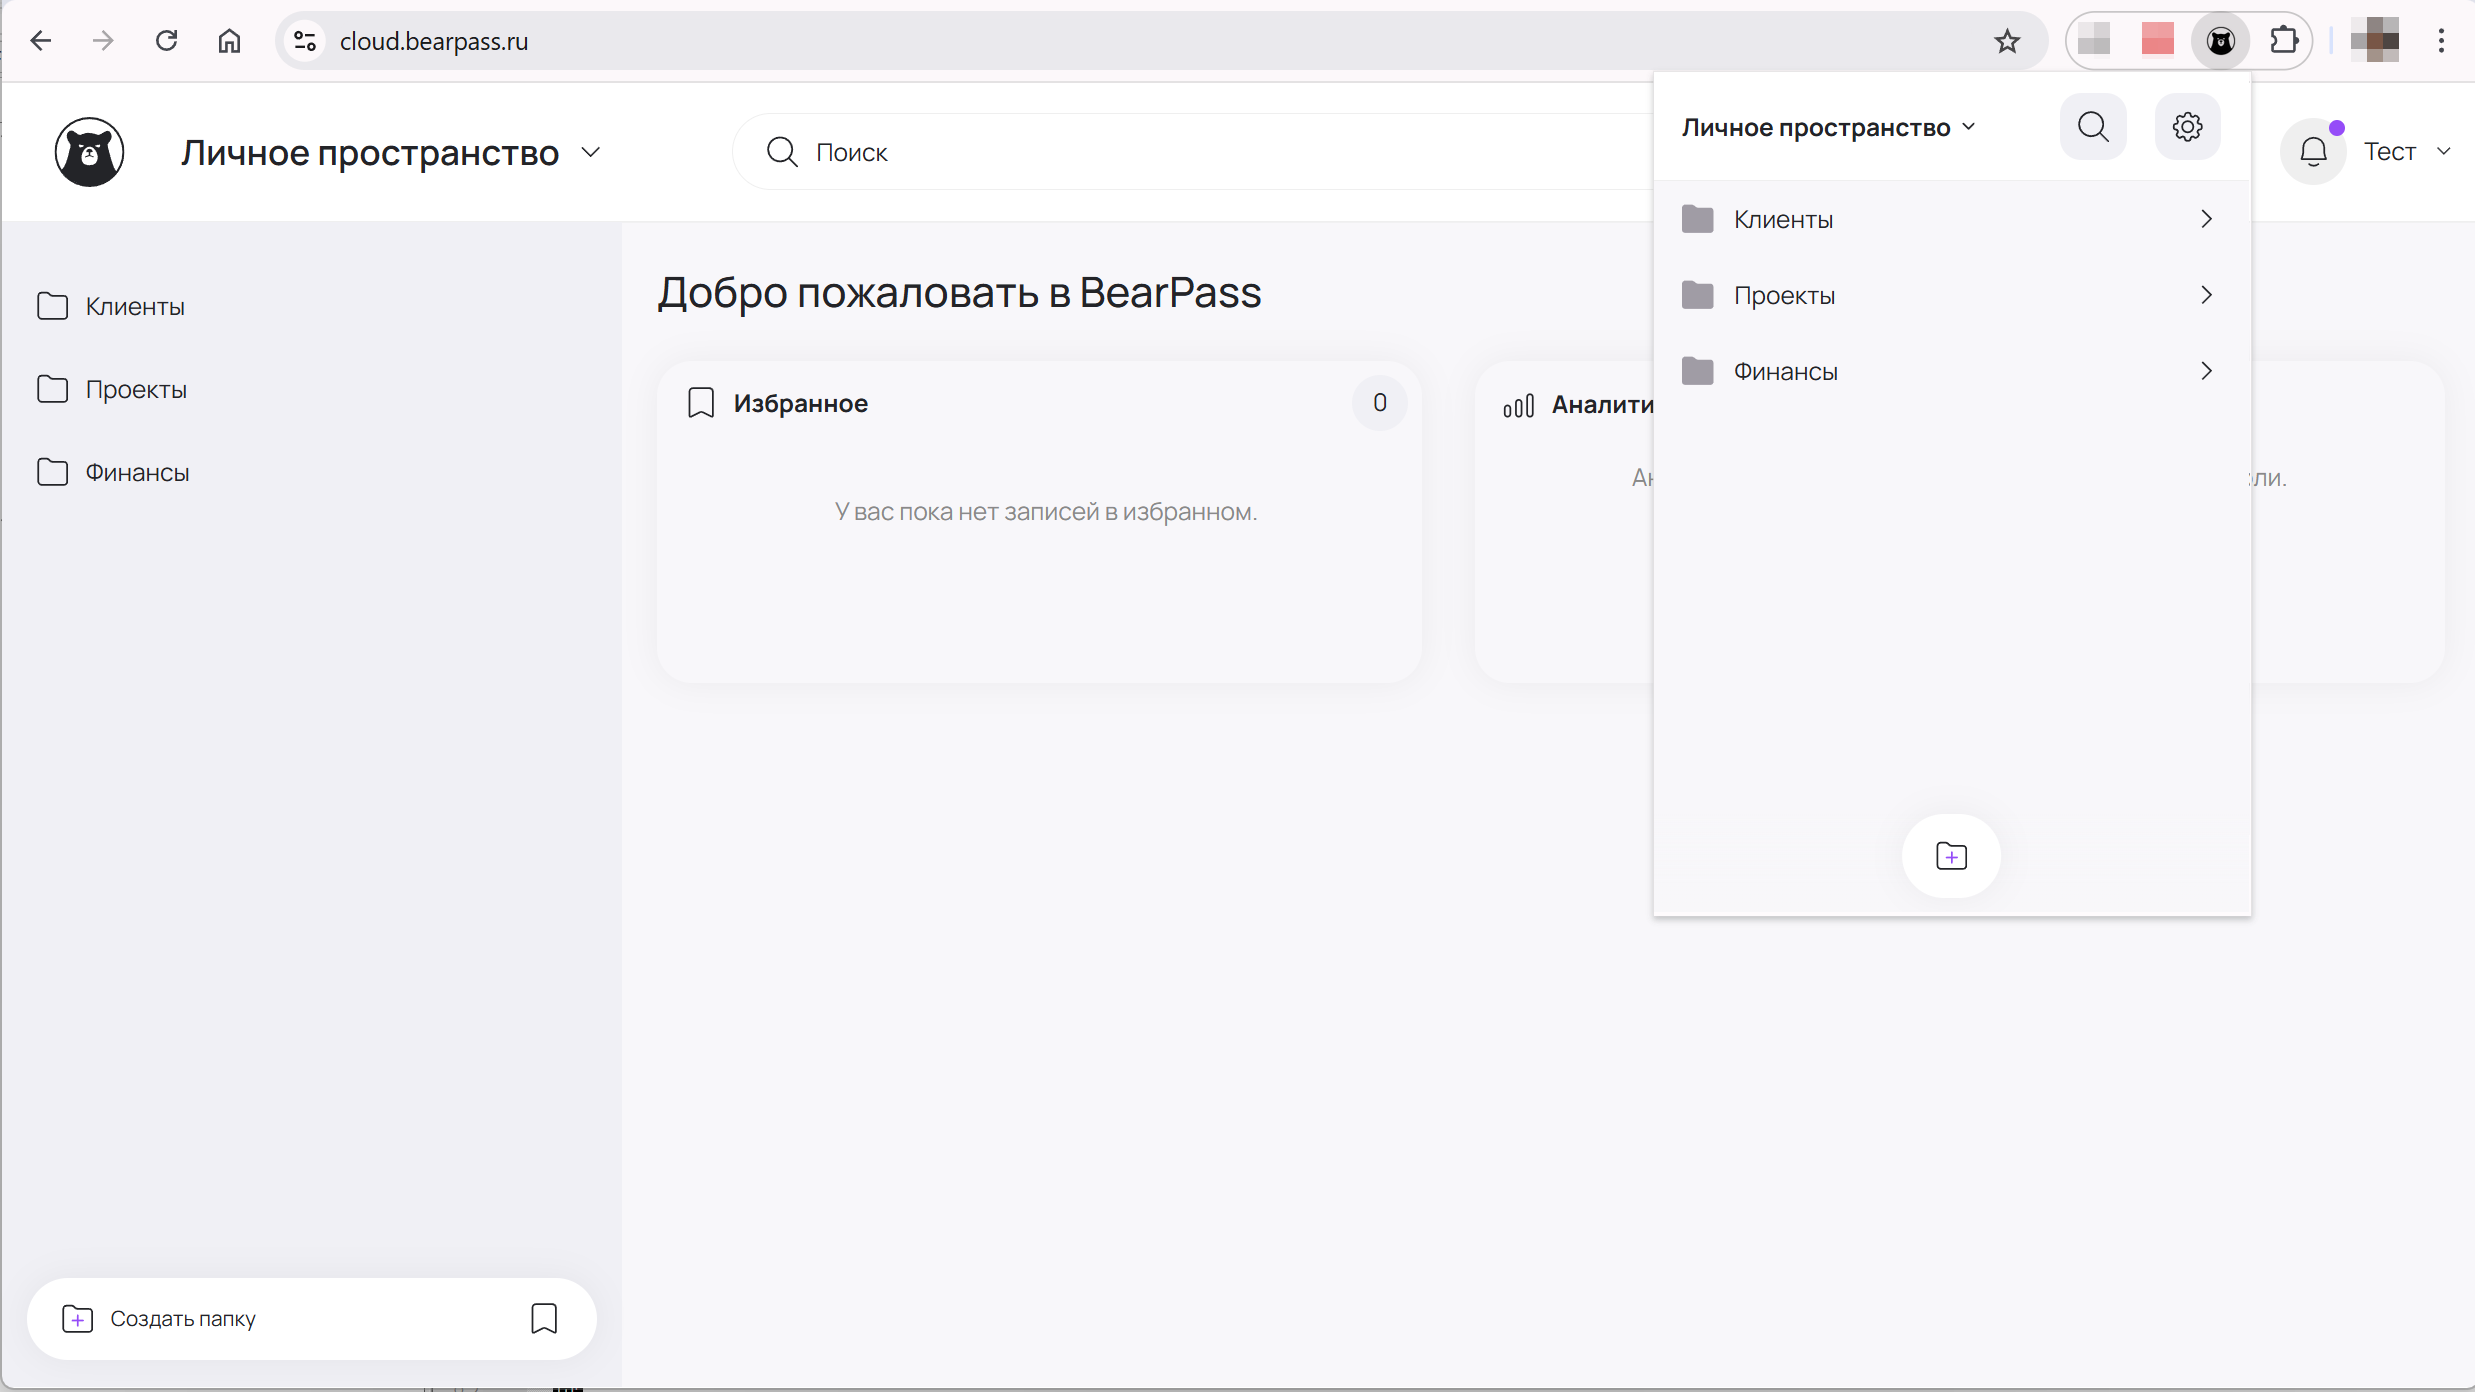Expand the Финансы folder chevron in popup
The height and width of the screenshot is (1392, 2475).
pyautogui.click(x=2206, y=371)
